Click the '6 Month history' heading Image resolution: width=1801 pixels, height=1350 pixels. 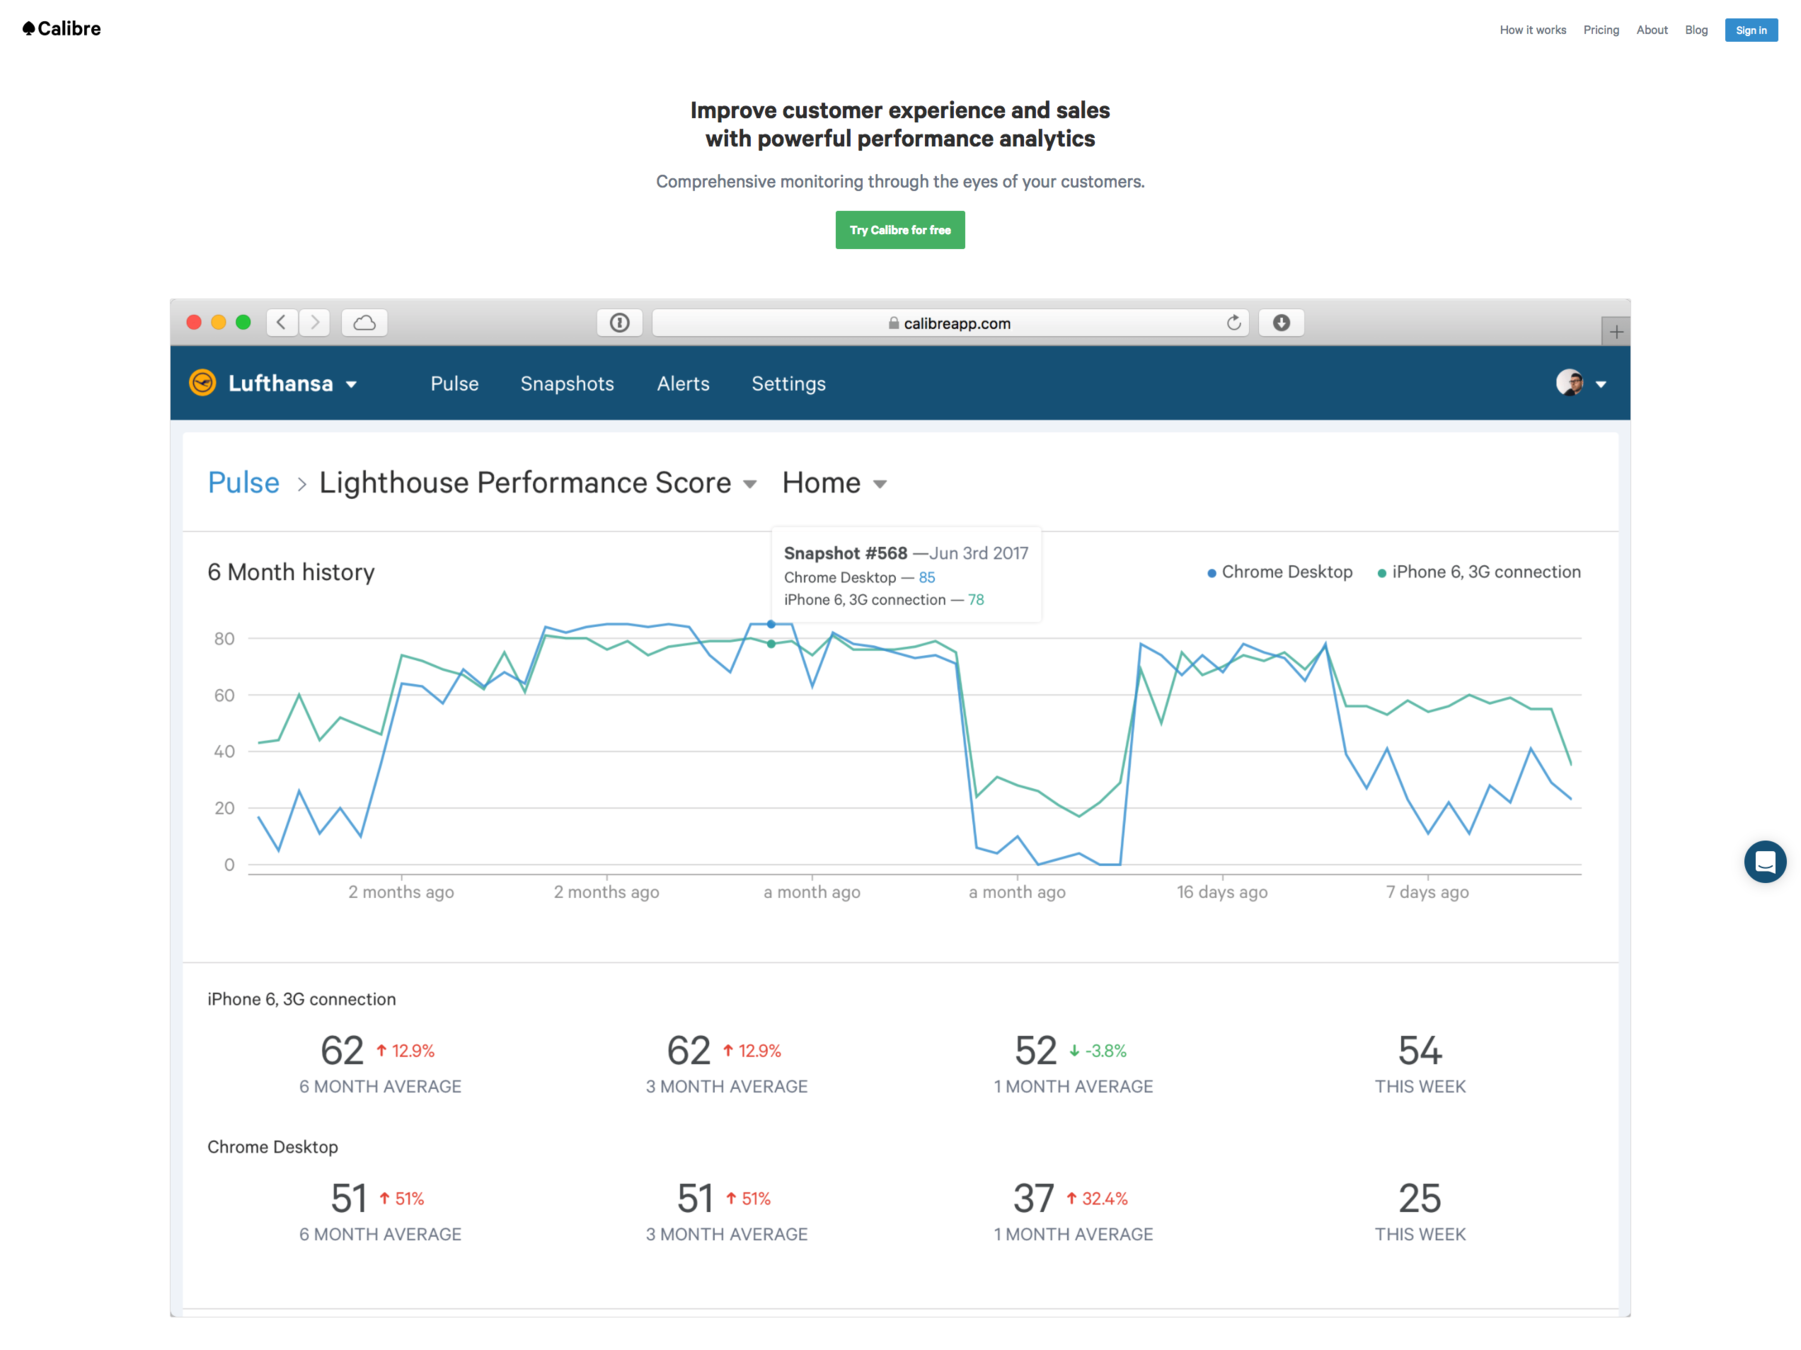coord(291,572)
